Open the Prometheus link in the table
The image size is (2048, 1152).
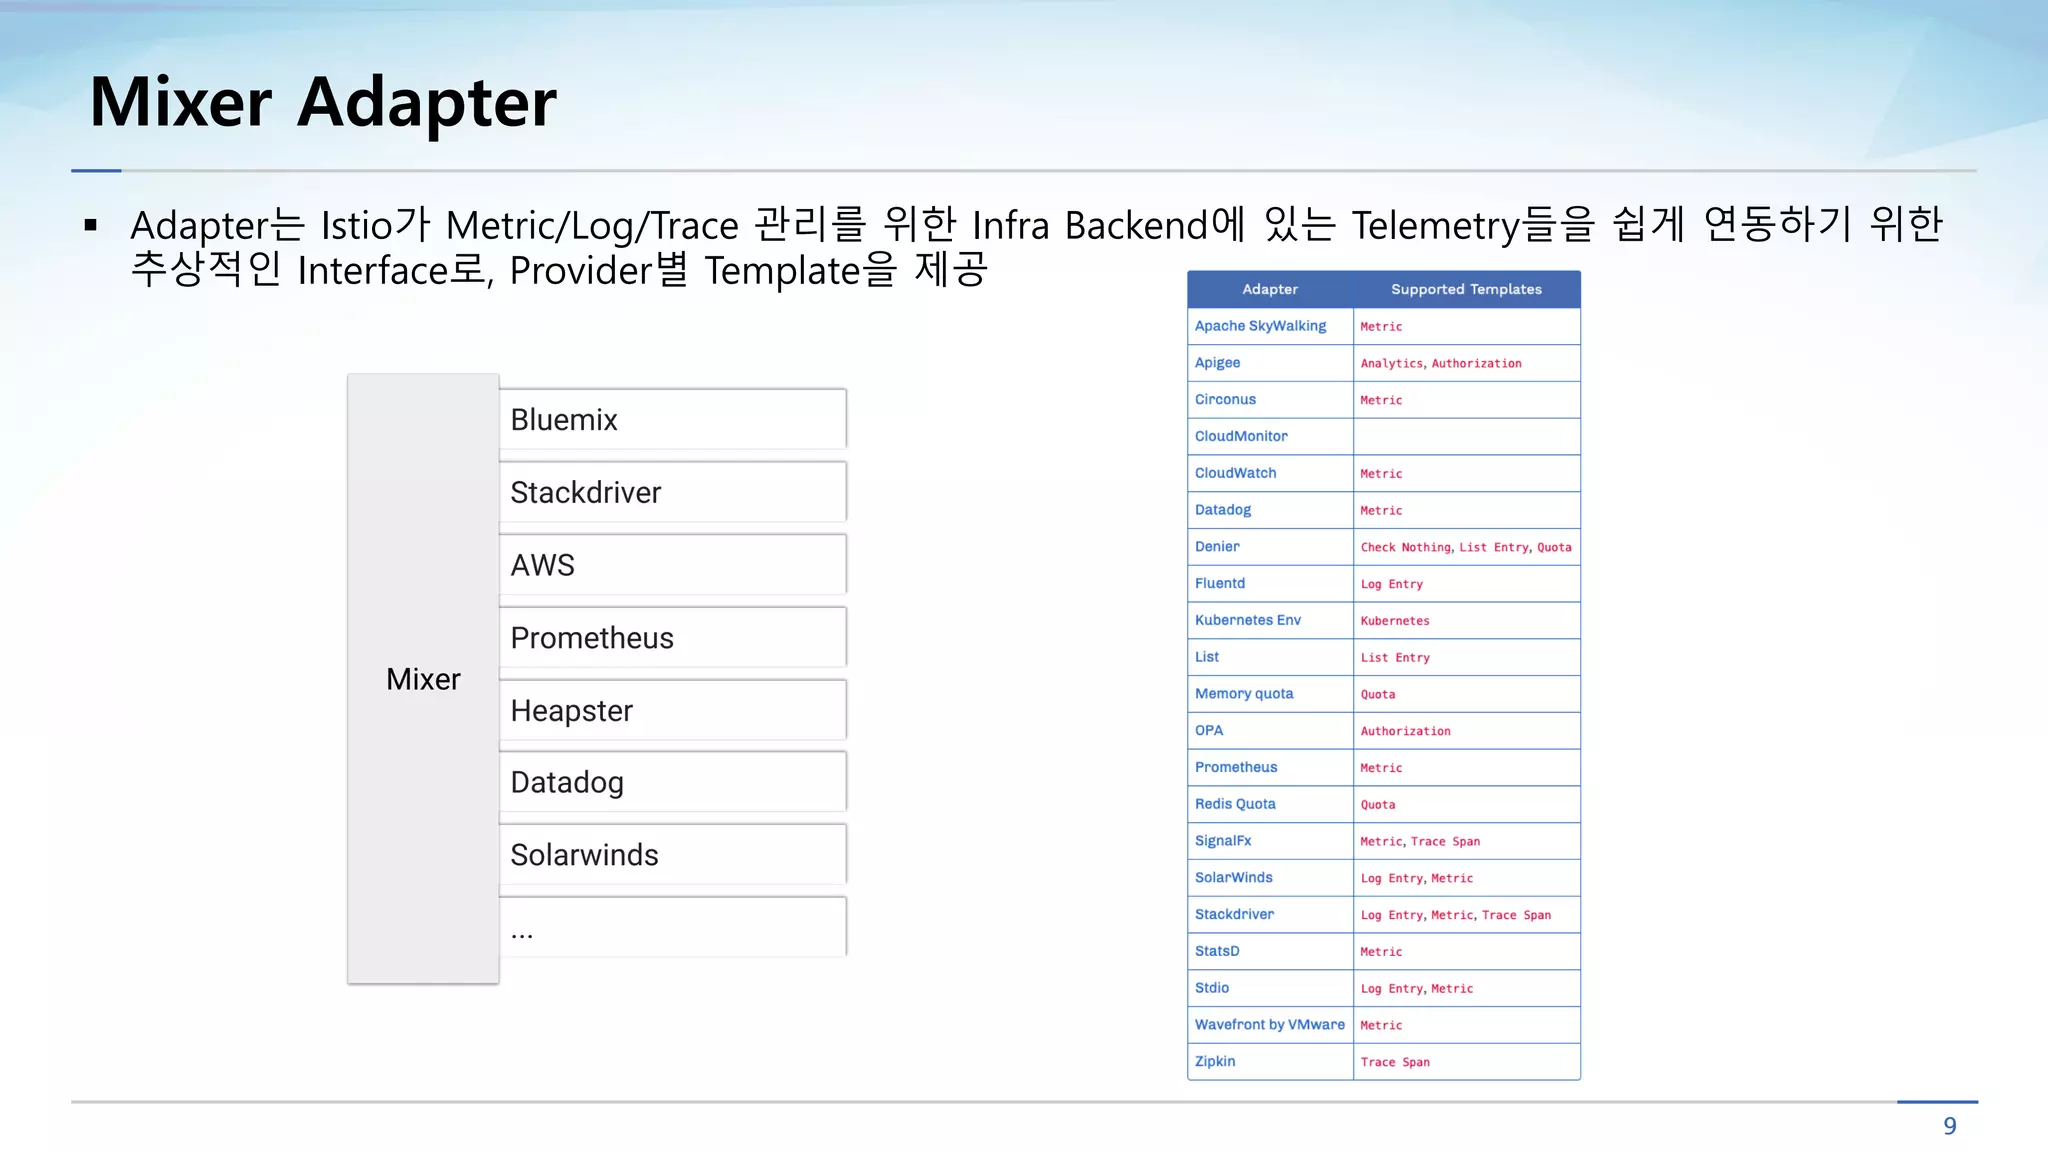(x=1236, y=767)
